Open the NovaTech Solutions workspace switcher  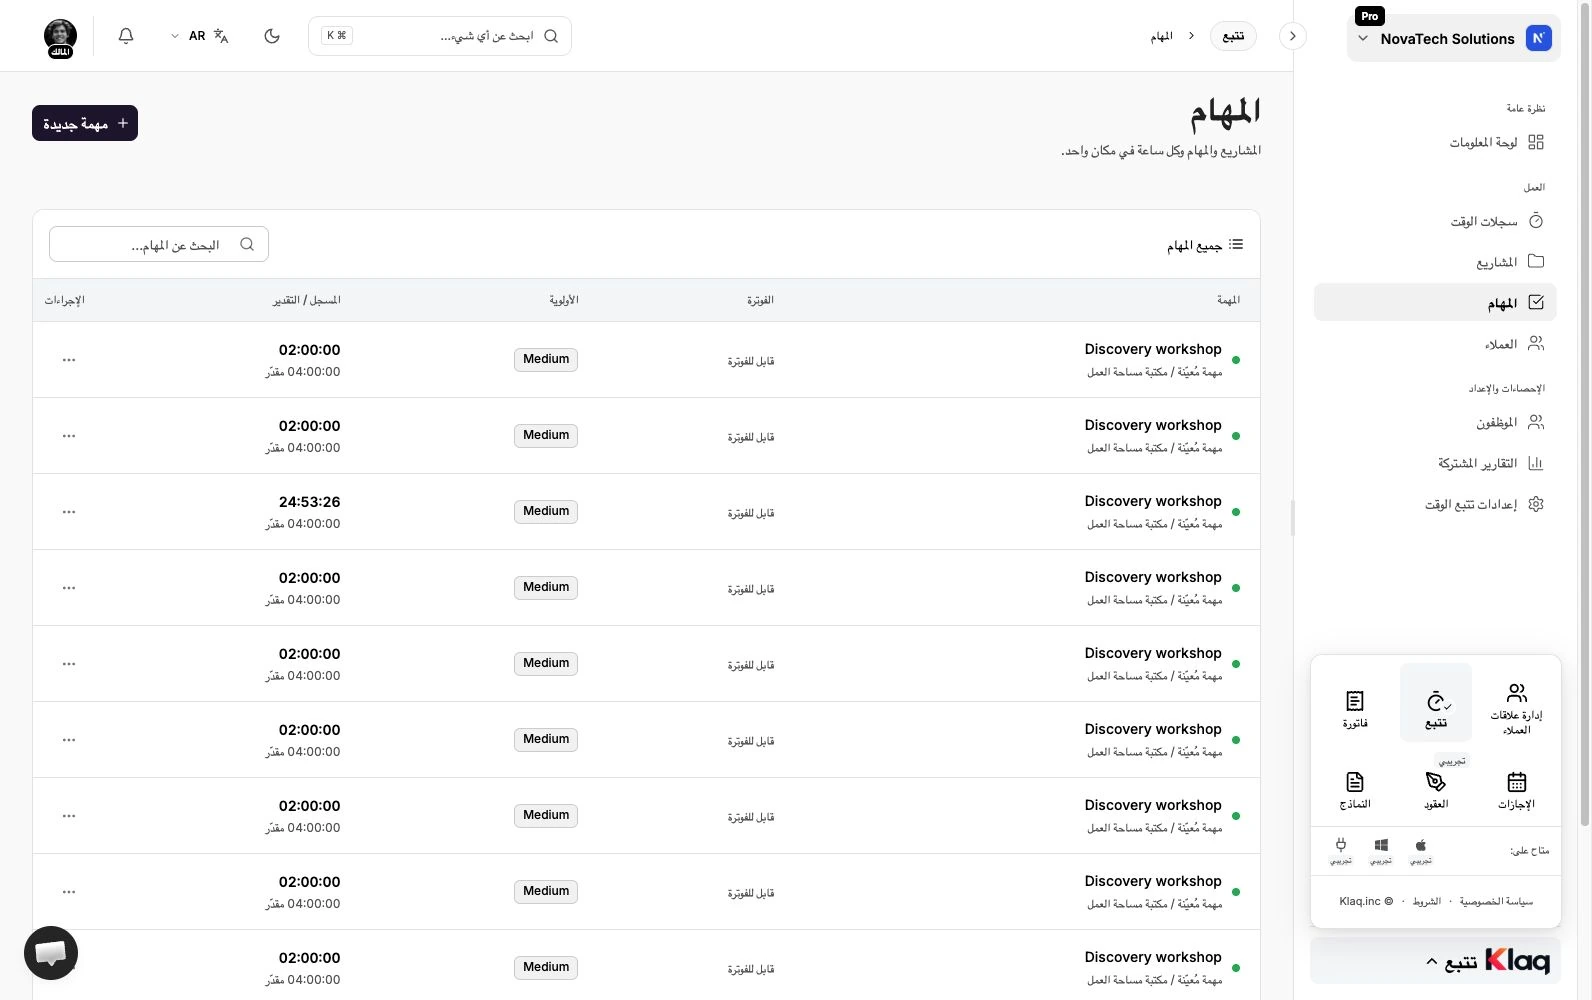point(1453,39)
